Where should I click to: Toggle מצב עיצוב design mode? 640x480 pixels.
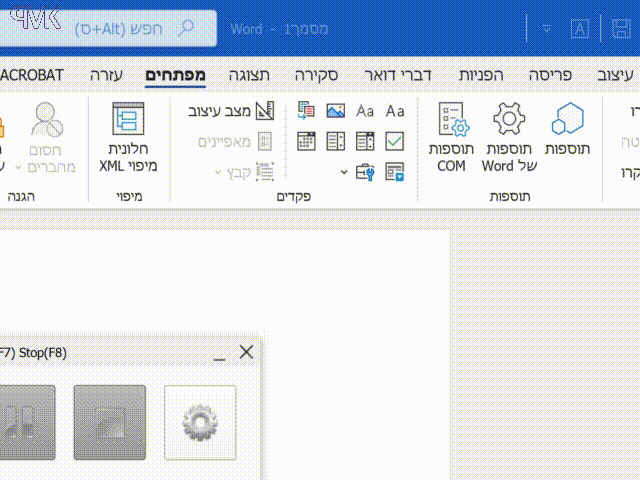tap(231, 111)
